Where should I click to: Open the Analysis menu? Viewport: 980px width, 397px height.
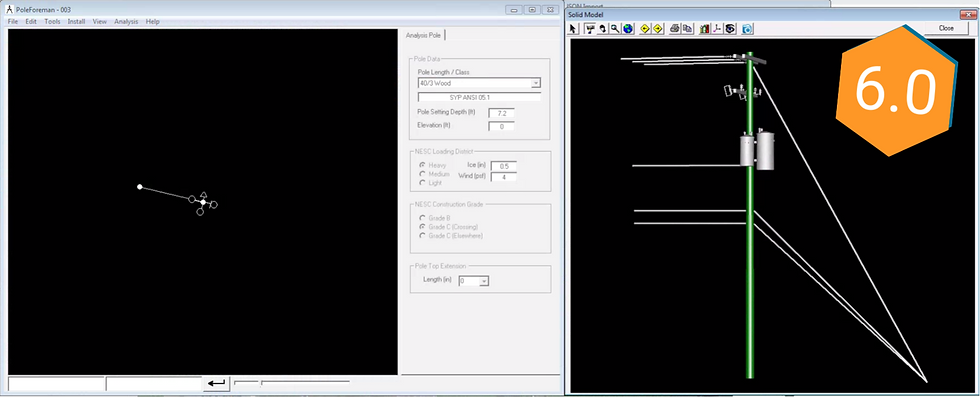tap(126, 21)
